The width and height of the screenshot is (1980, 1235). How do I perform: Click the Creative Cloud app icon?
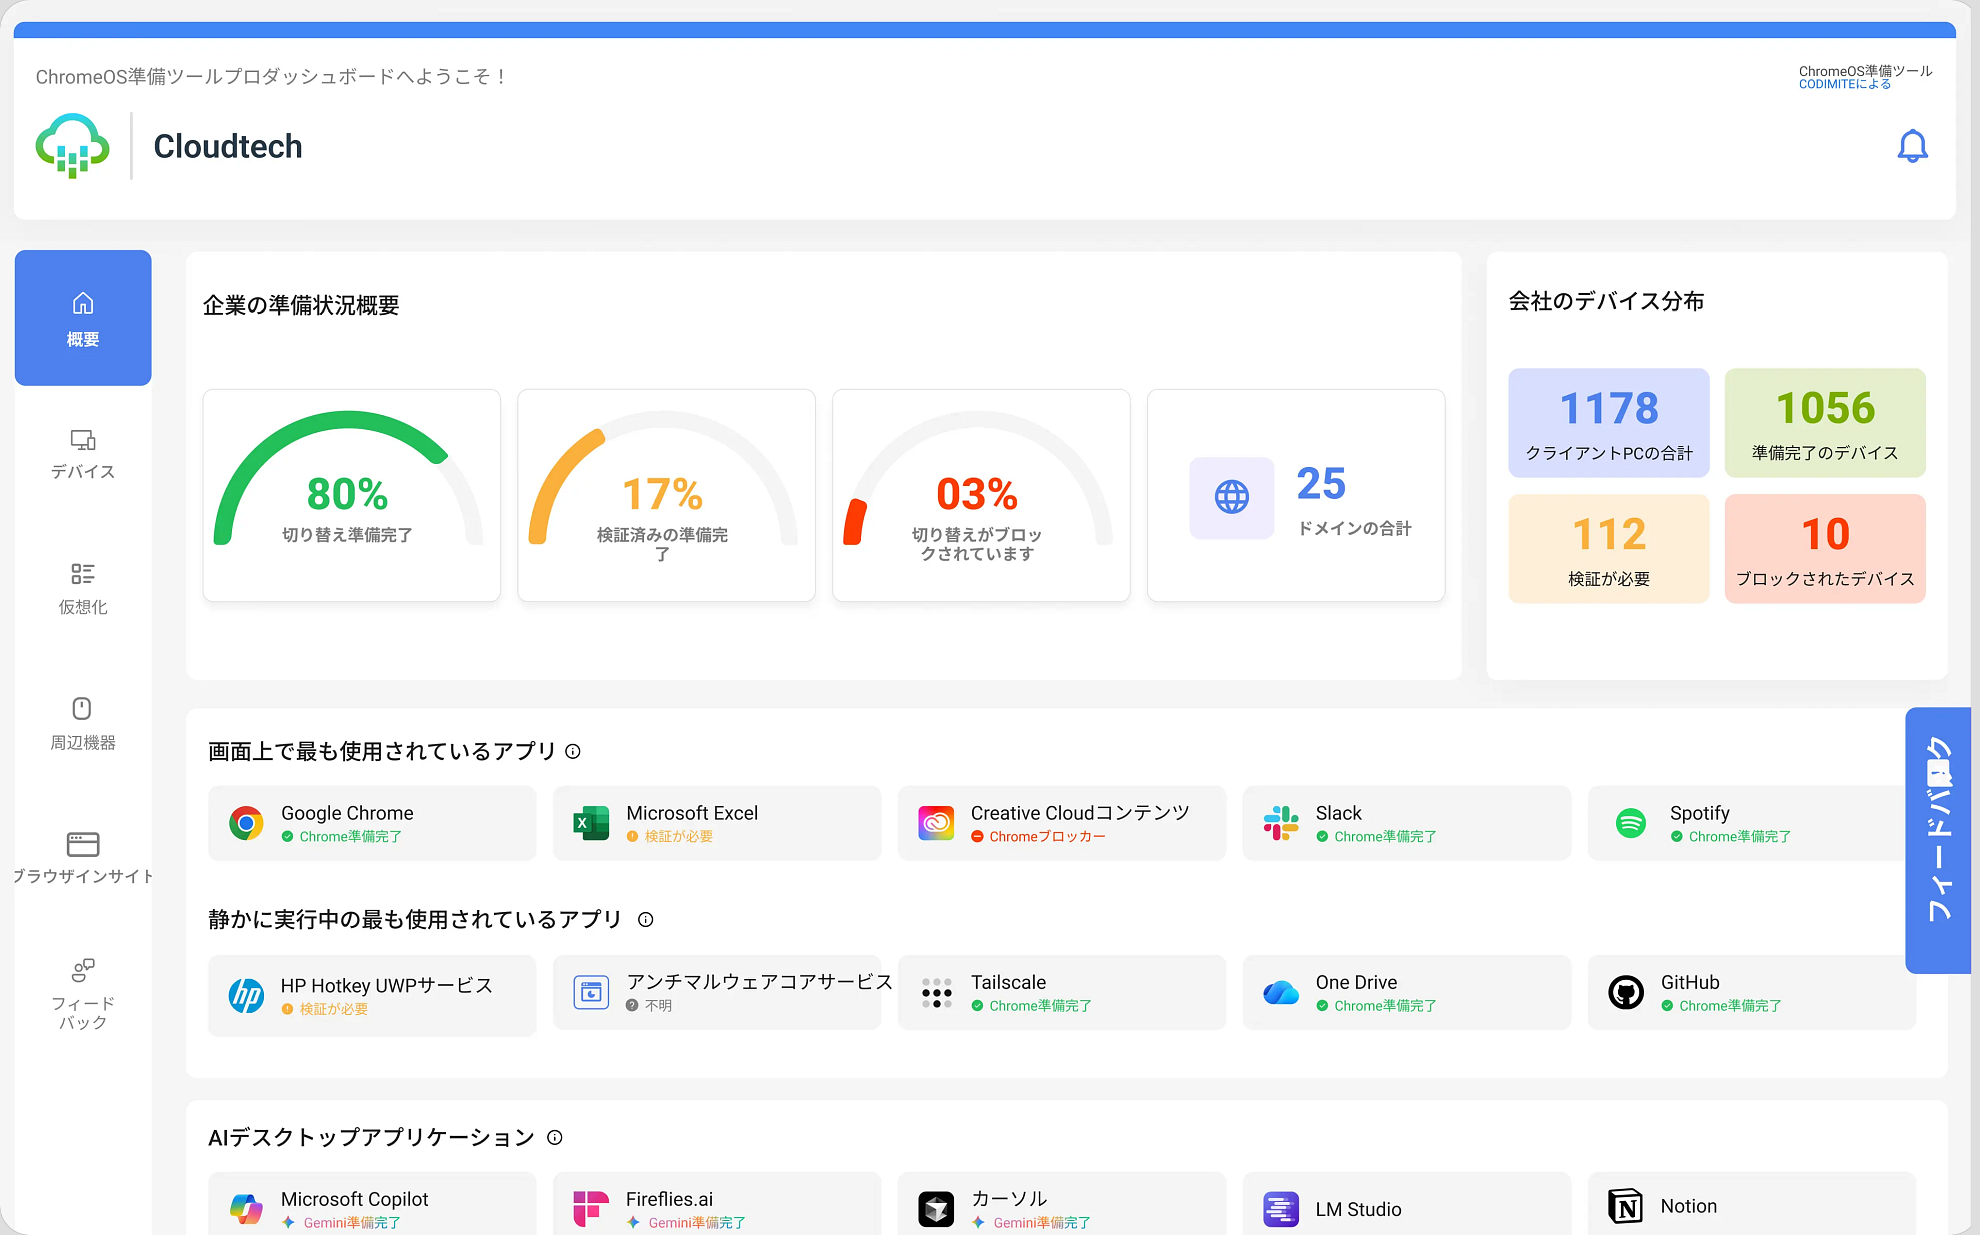[936, 823]
